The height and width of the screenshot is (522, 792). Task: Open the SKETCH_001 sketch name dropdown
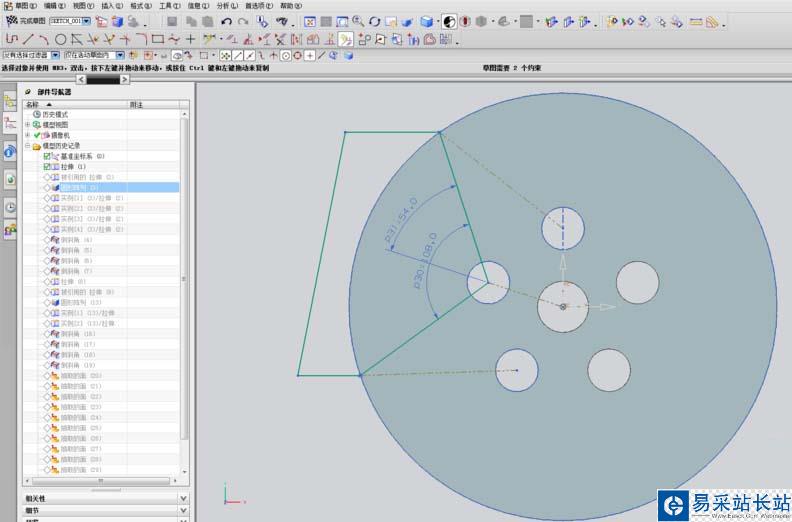[x=86, y=21]
